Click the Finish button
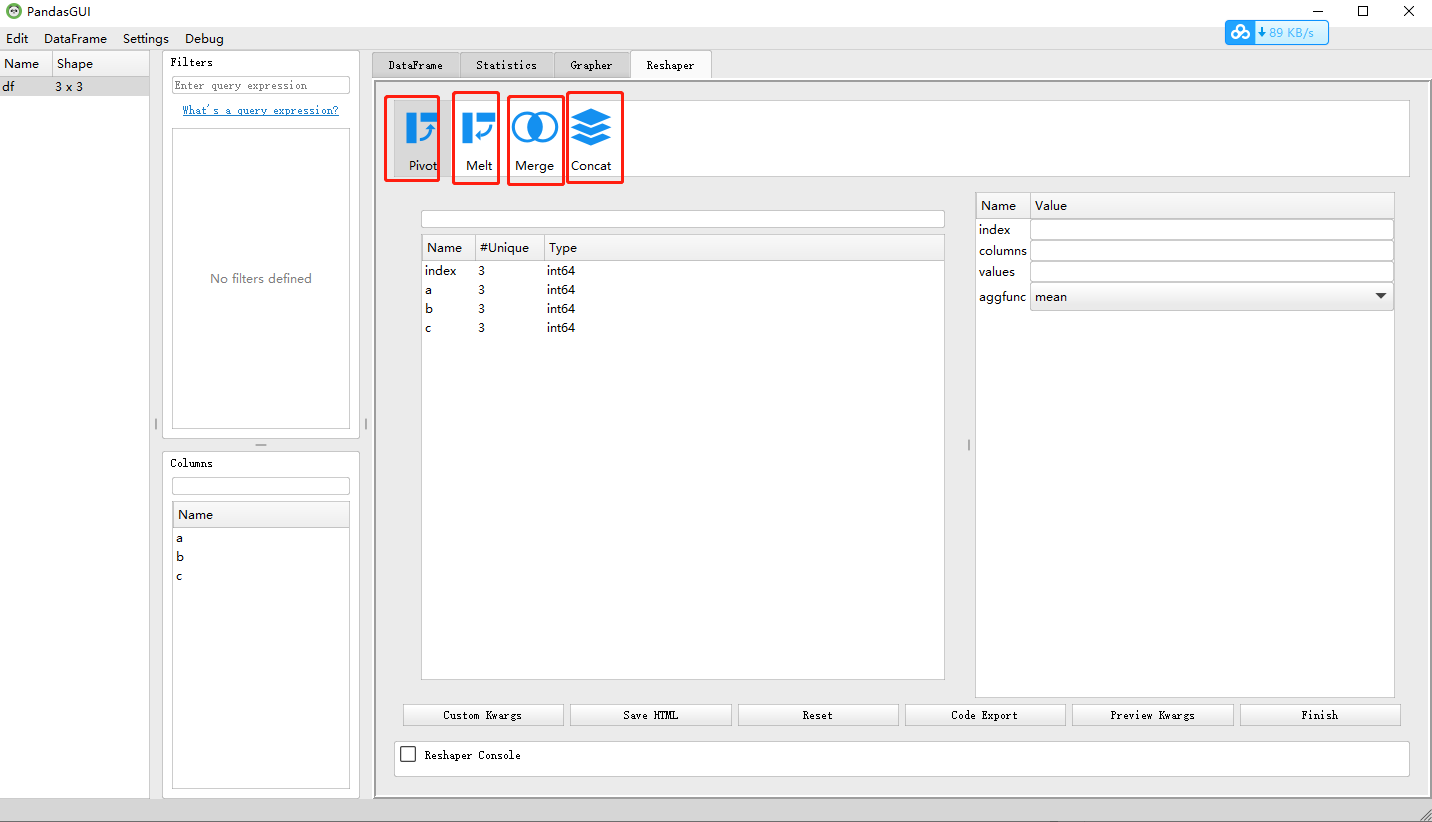This screenshot has width=1432, height=822. [x=1320, y=714]
